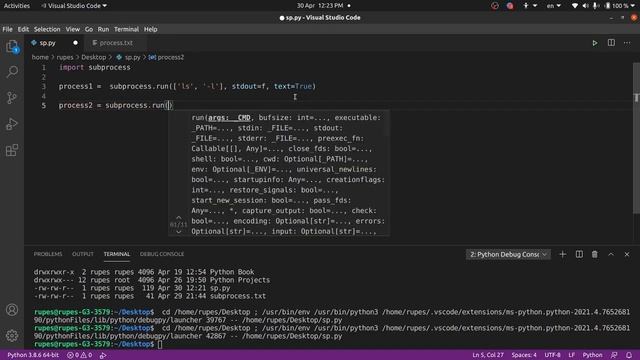Go to line via Ln 5, Col 27
640x360 pixels.
488,355
